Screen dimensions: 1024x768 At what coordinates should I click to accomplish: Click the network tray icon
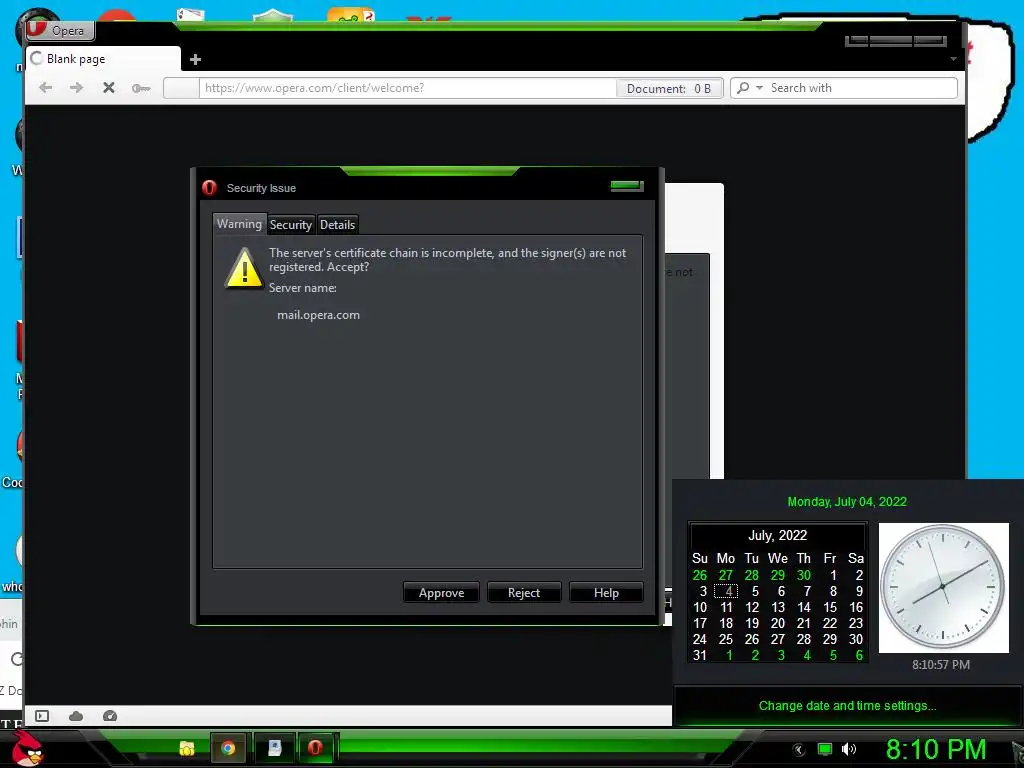pos(825,750)
